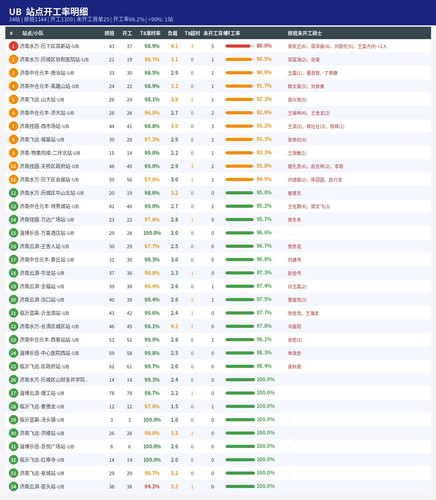Click 淄博云湃-理工站-UB station name
436x500 pixels.
point(42,393)
